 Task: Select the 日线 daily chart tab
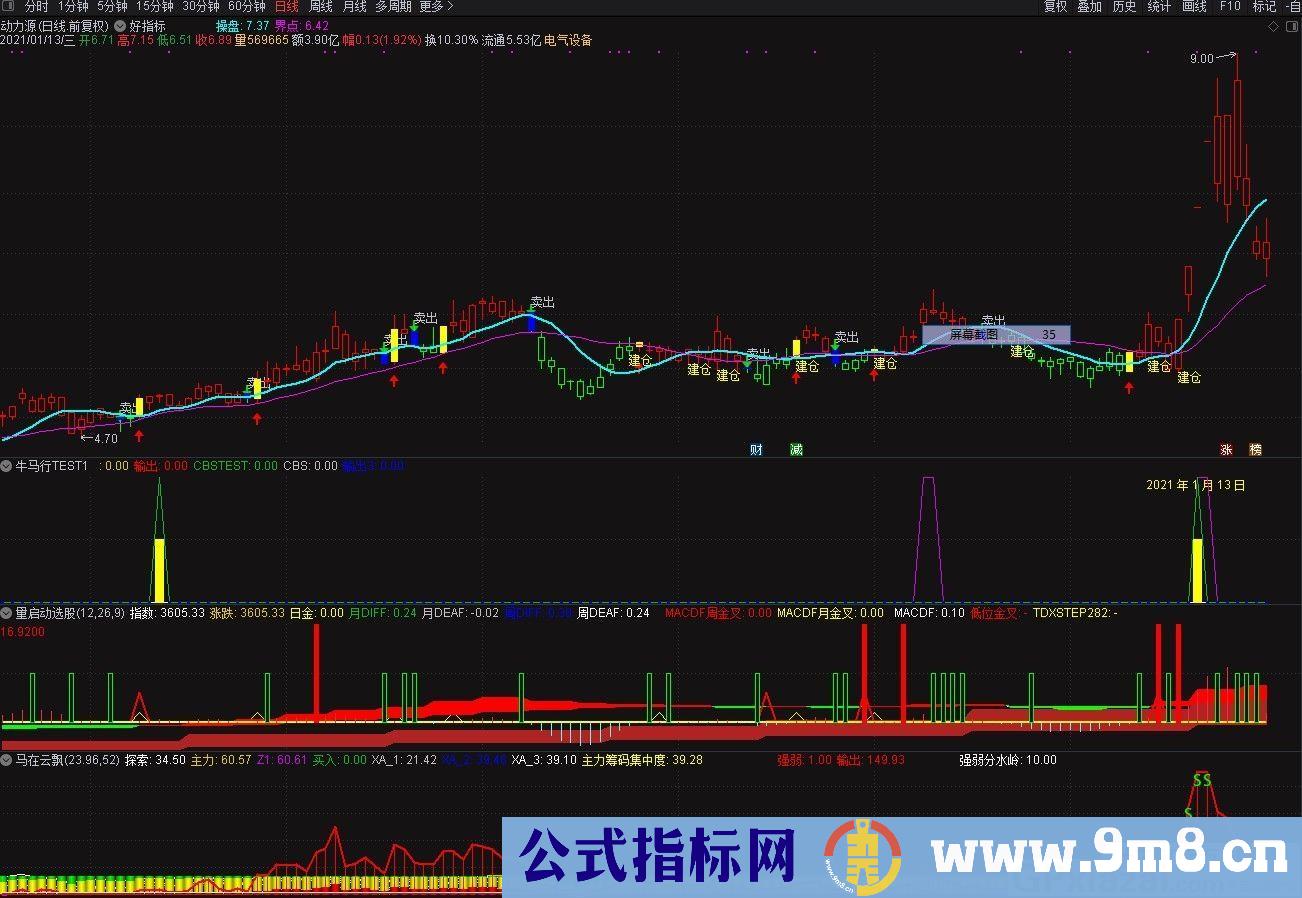pos(286,6)
